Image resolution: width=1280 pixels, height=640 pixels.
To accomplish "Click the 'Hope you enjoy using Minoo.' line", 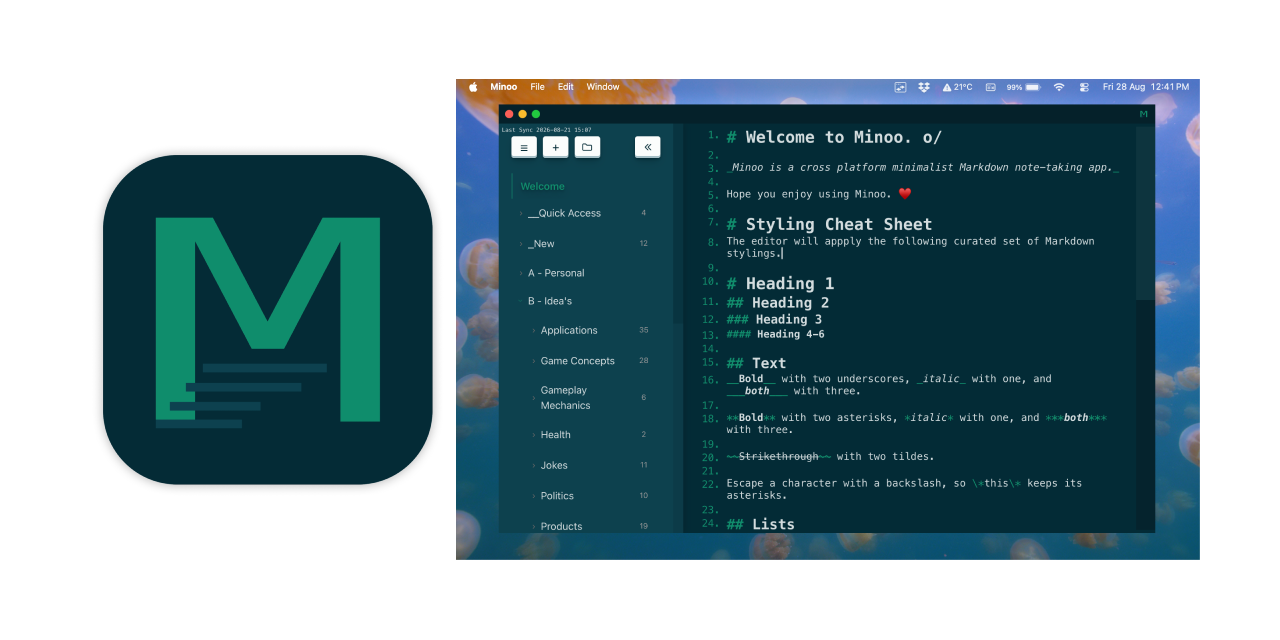I will point(819,194).
